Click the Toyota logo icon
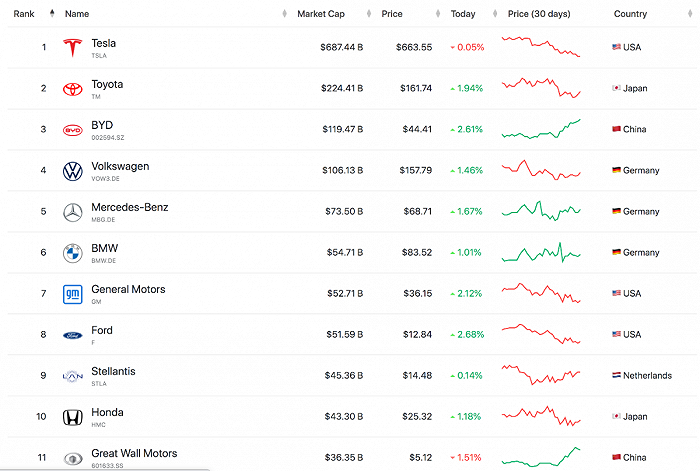Viewport: 700px width, 471px height. (x=71, y=89)
